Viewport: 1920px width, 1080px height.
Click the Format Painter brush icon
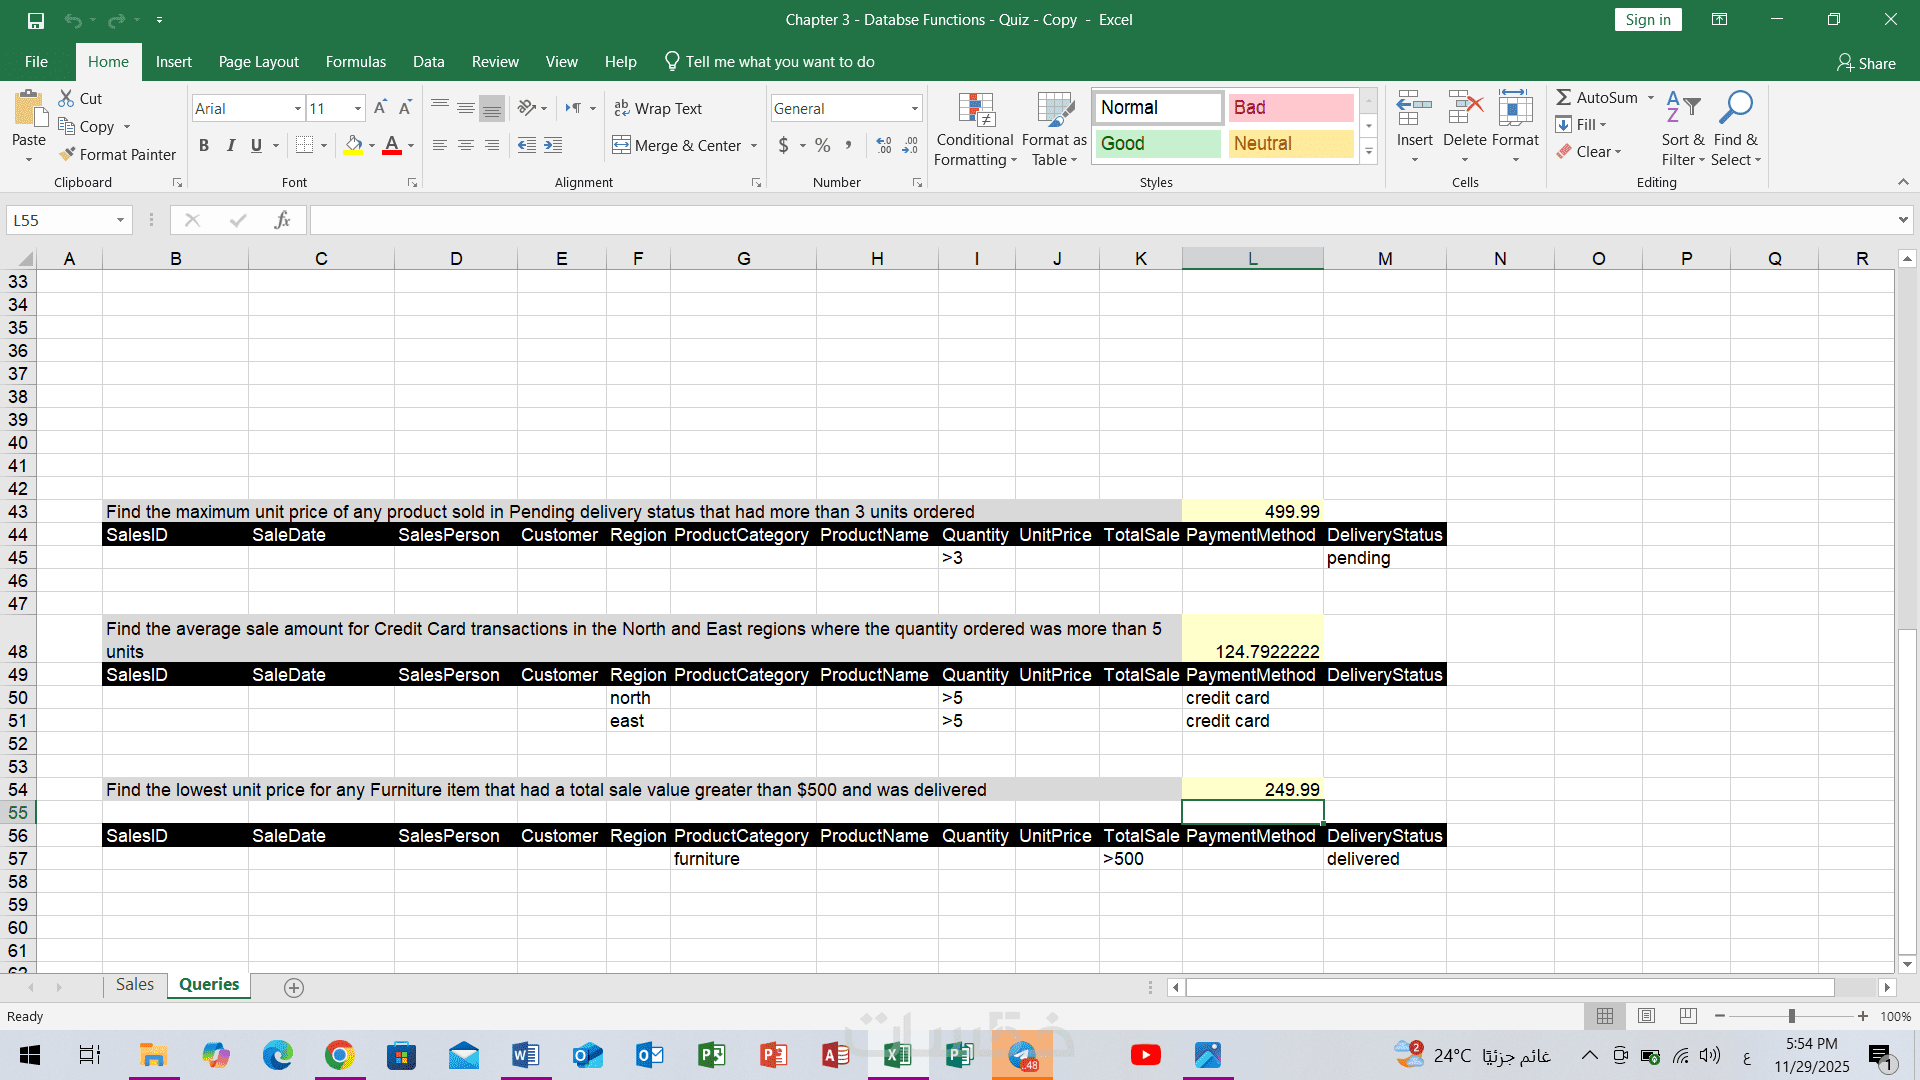67,154
